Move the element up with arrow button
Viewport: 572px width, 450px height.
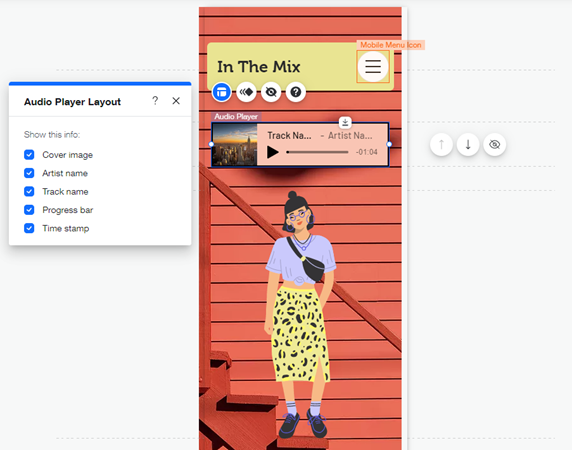(x=441, y=144)
